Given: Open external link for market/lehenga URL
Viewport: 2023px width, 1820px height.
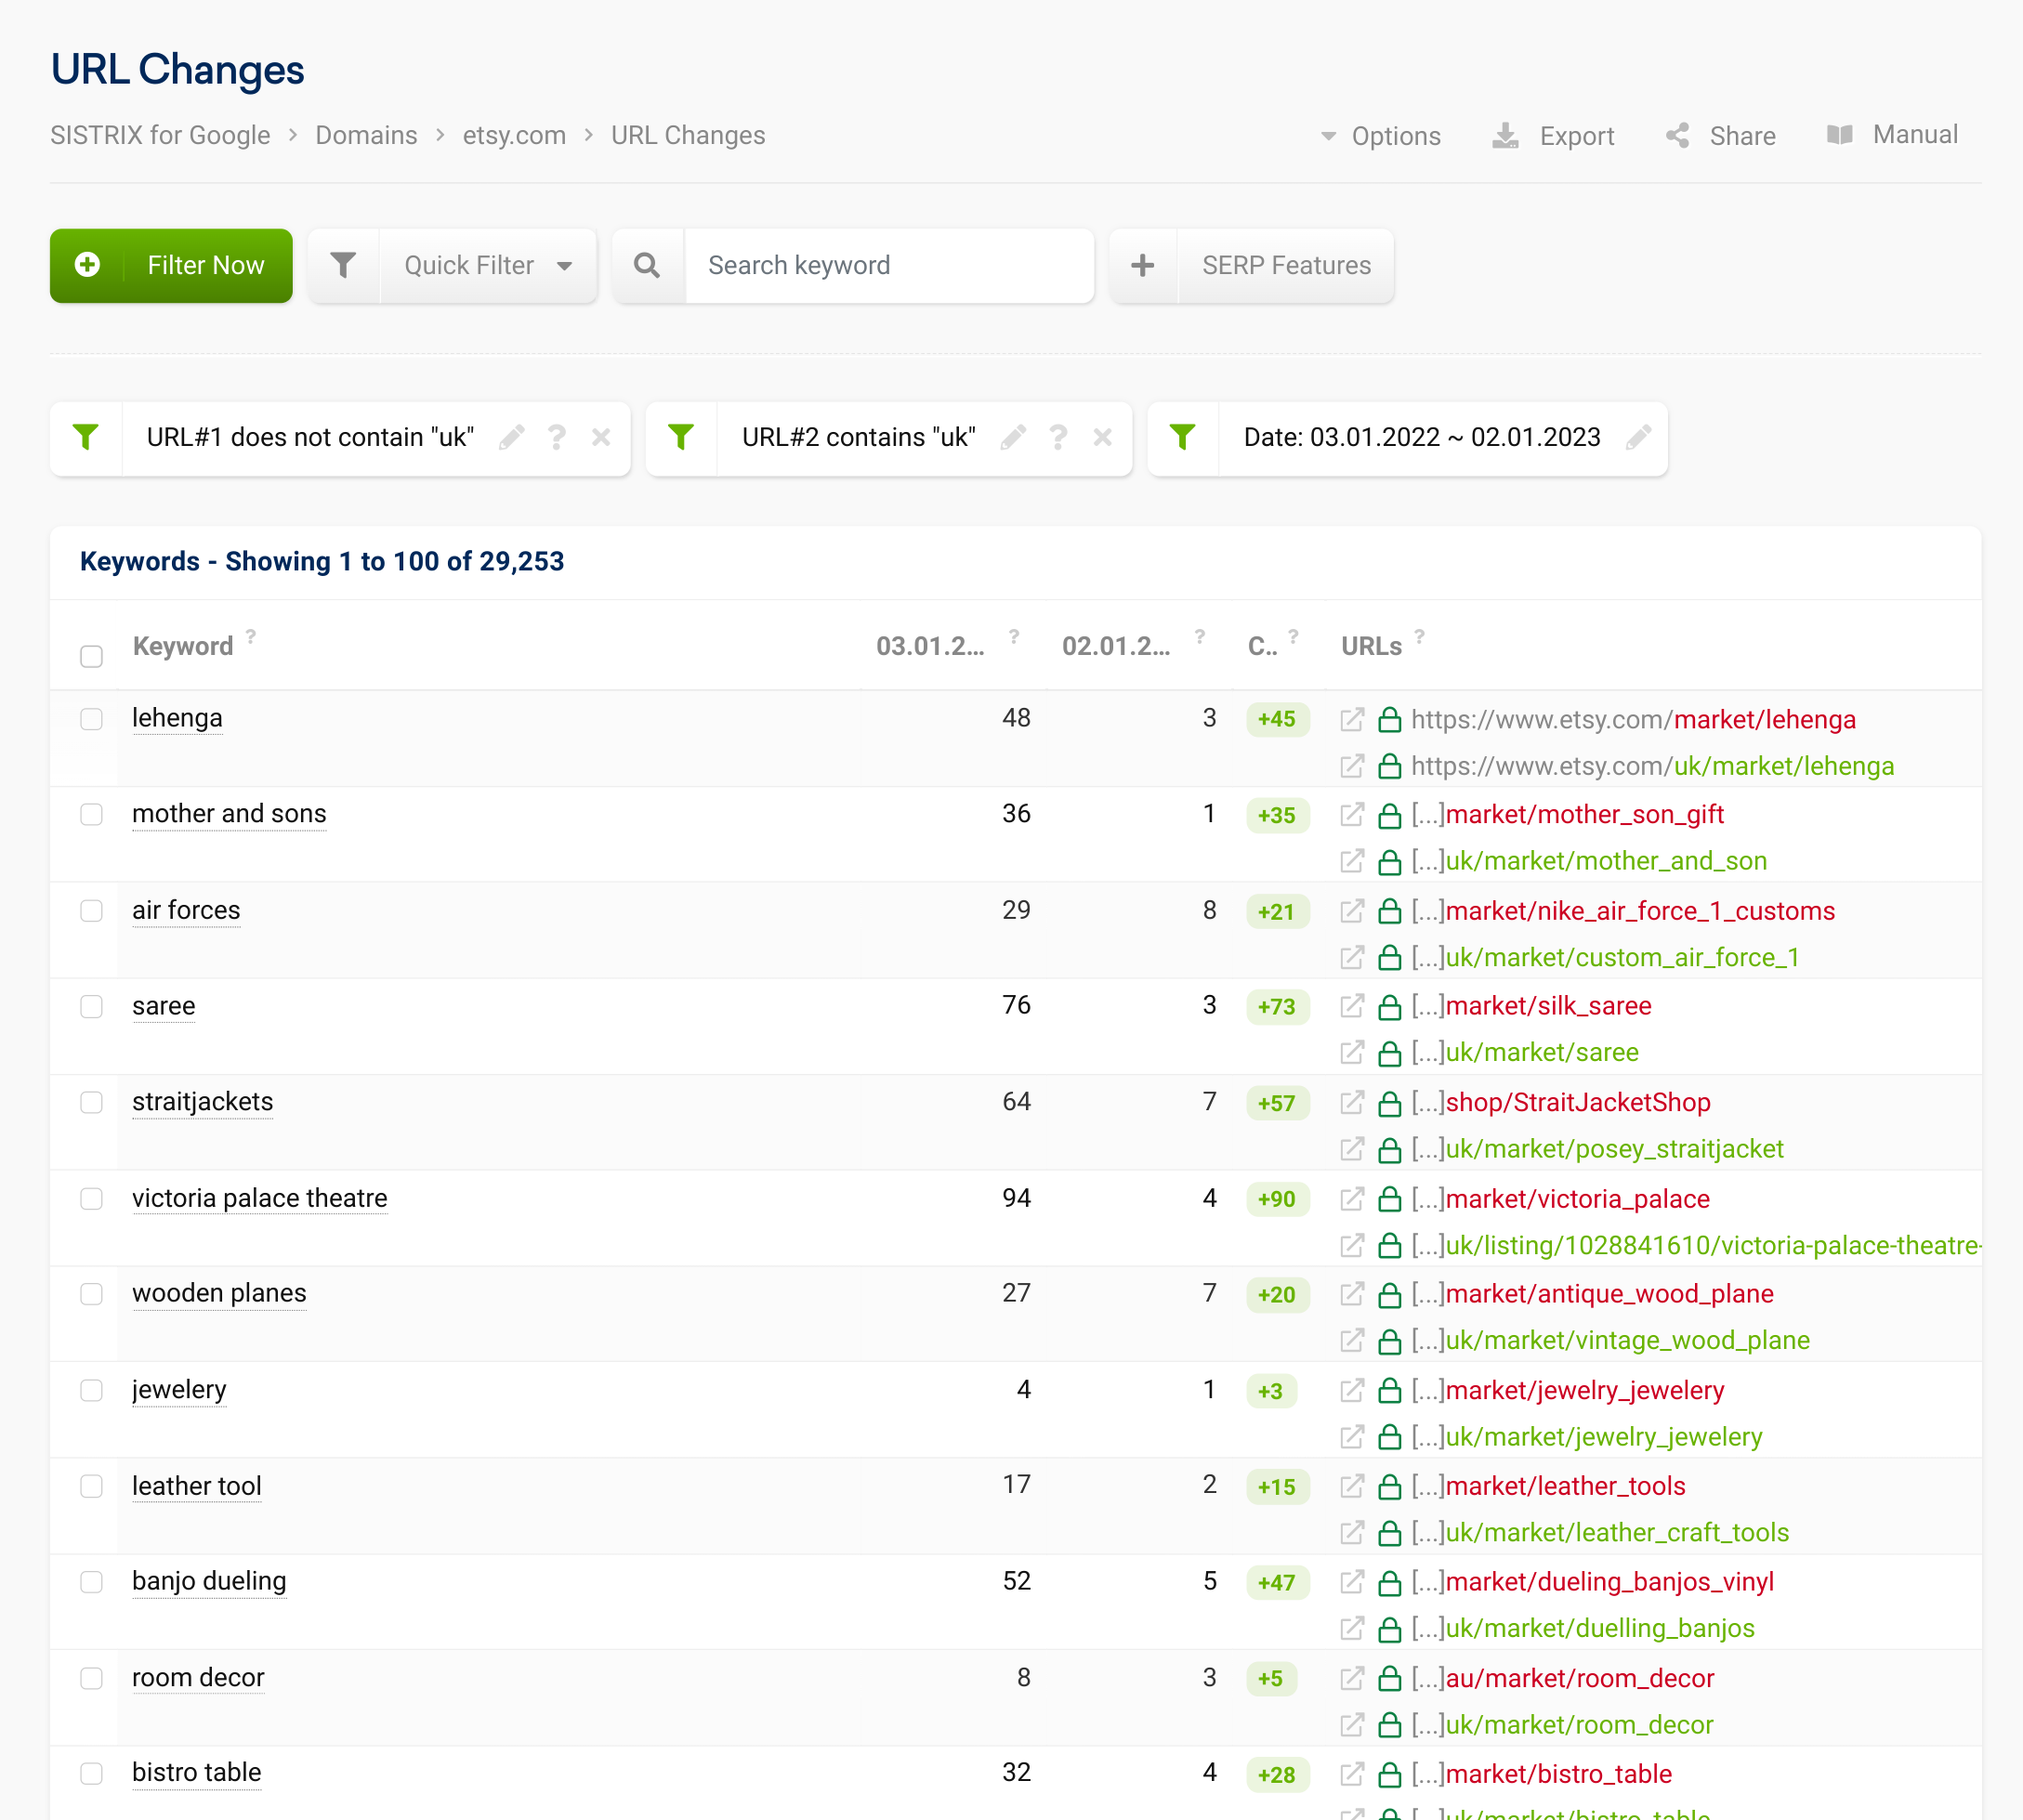Looking at the screenshot, I should pos(1352,719).
